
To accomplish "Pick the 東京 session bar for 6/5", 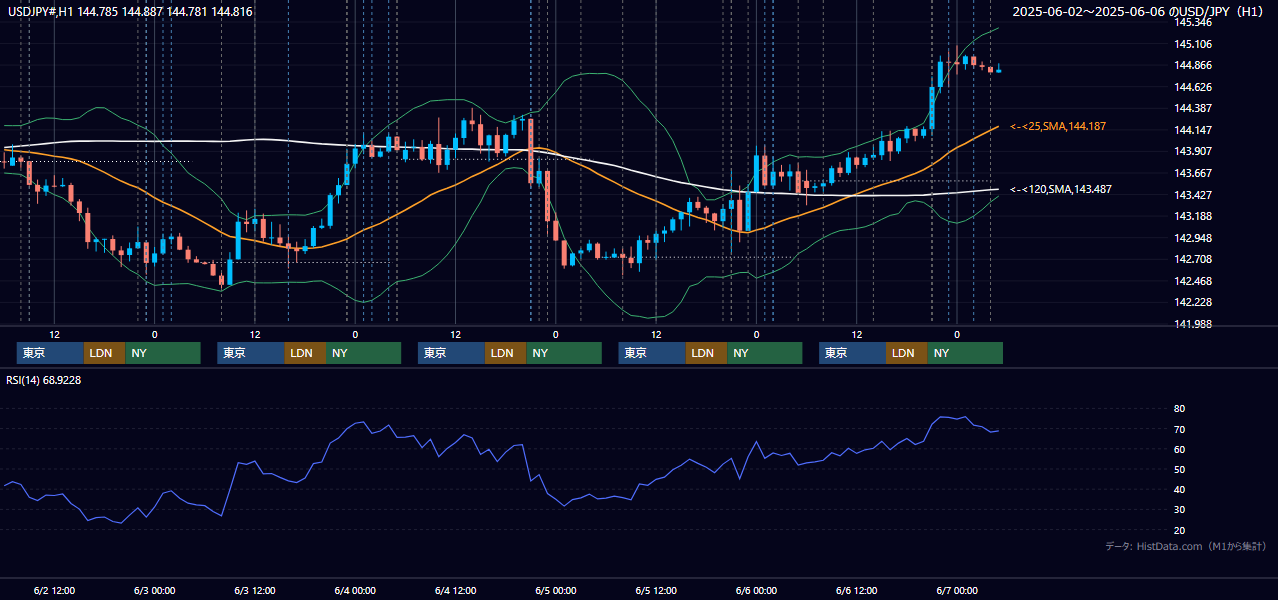I will coord(652,353).
